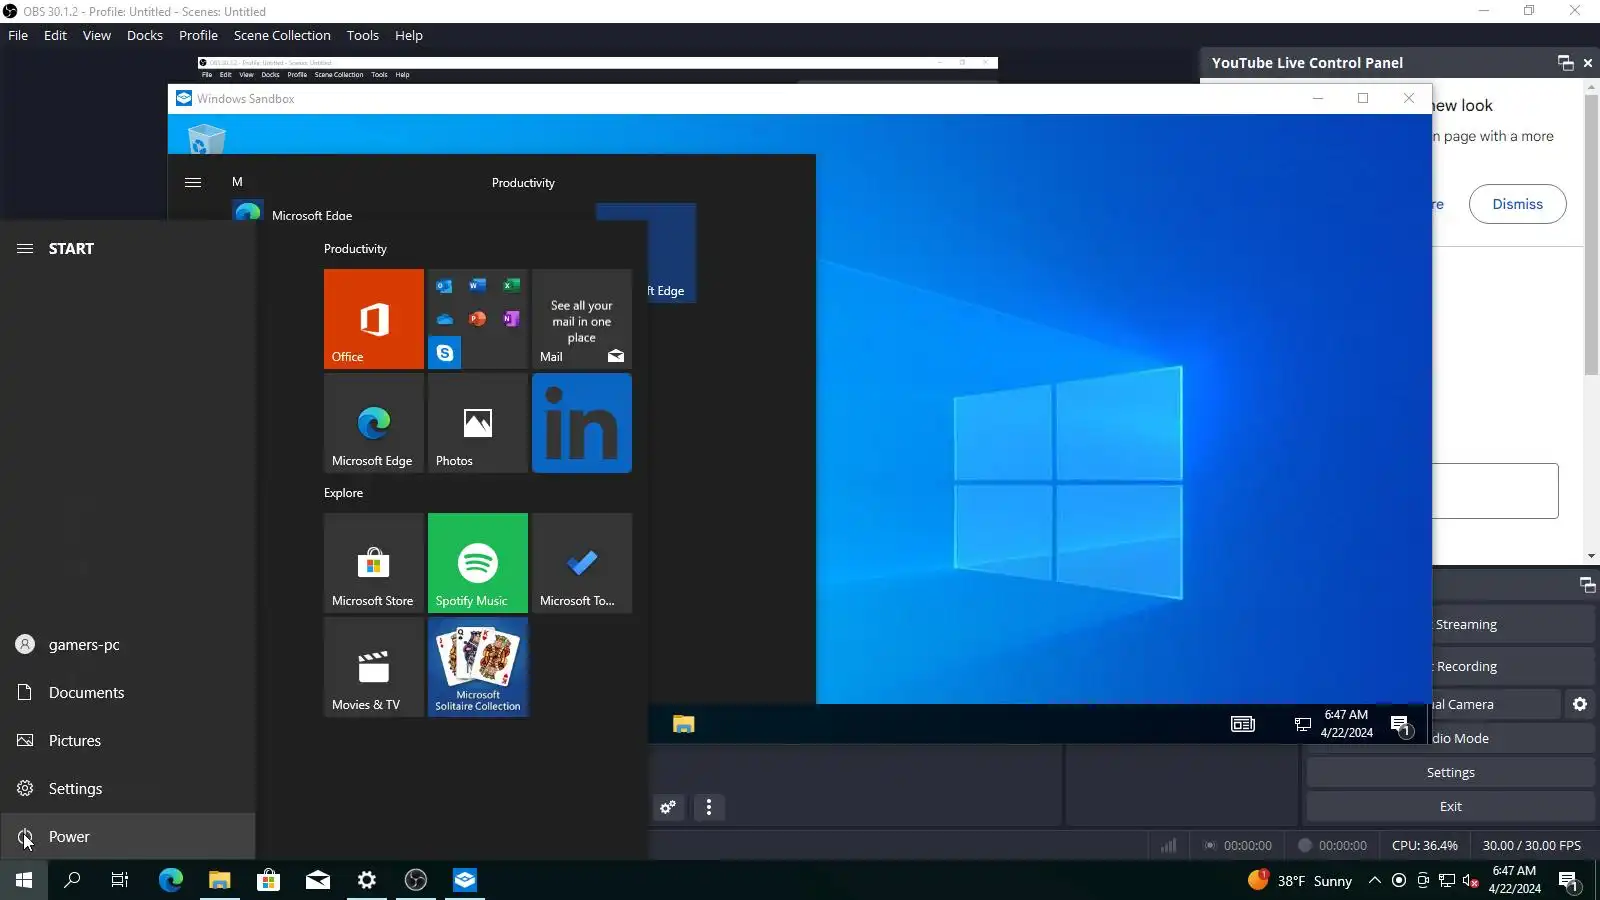Open the Mail live tile
The height and width of the screenshot is (900, 1600).
[582, 319]
